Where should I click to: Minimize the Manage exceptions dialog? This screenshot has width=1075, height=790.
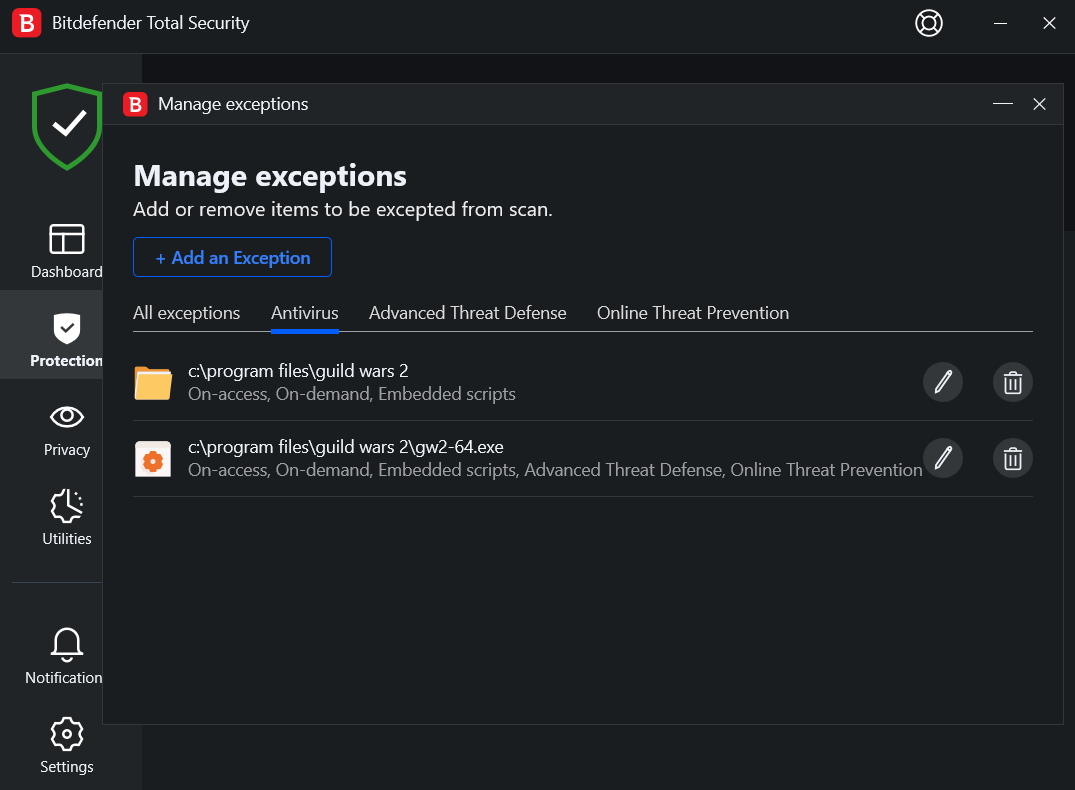click(x=1002, y=104)
